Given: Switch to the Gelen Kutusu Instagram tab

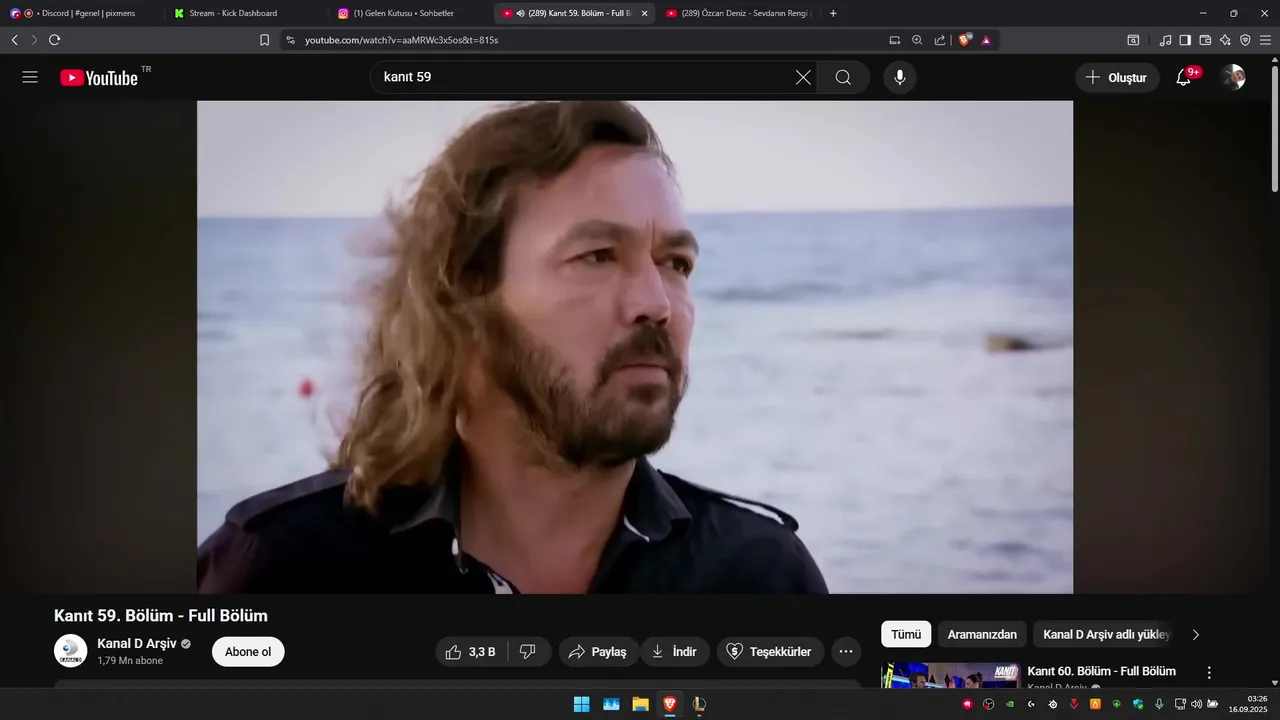Looking at the screenshot, I should pyautogui.click(x=409, y=13).
